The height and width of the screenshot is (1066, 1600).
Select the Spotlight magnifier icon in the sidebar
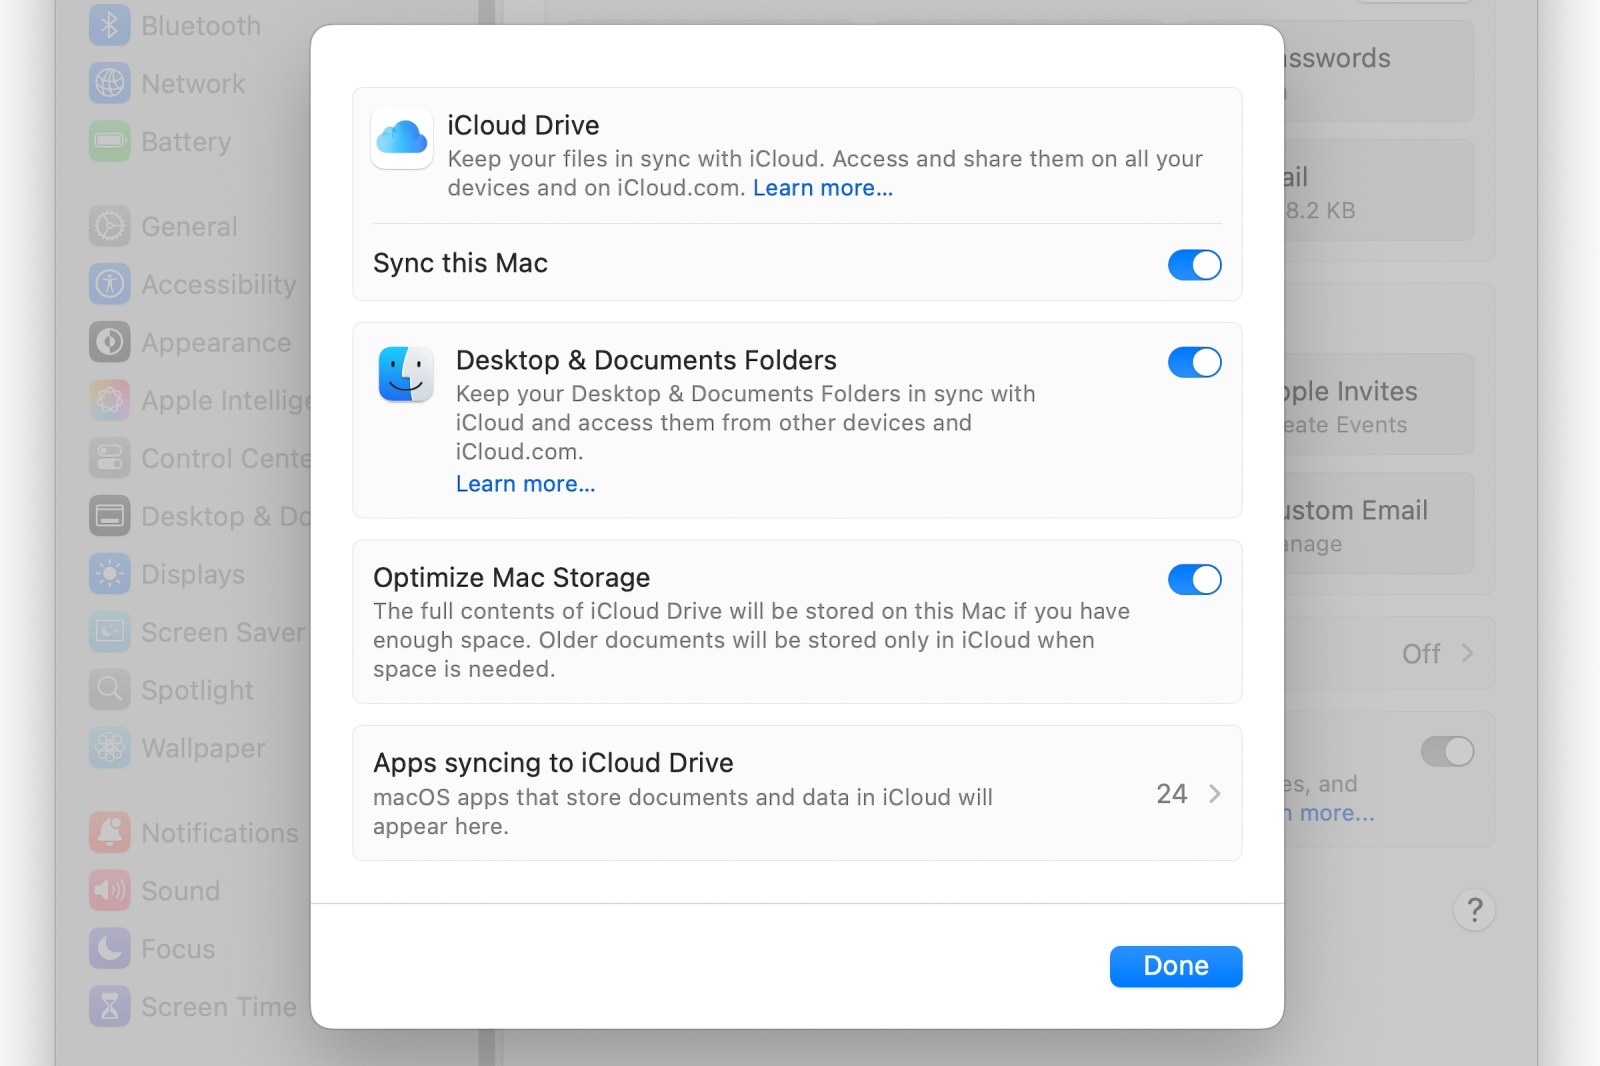coord(110,691)
